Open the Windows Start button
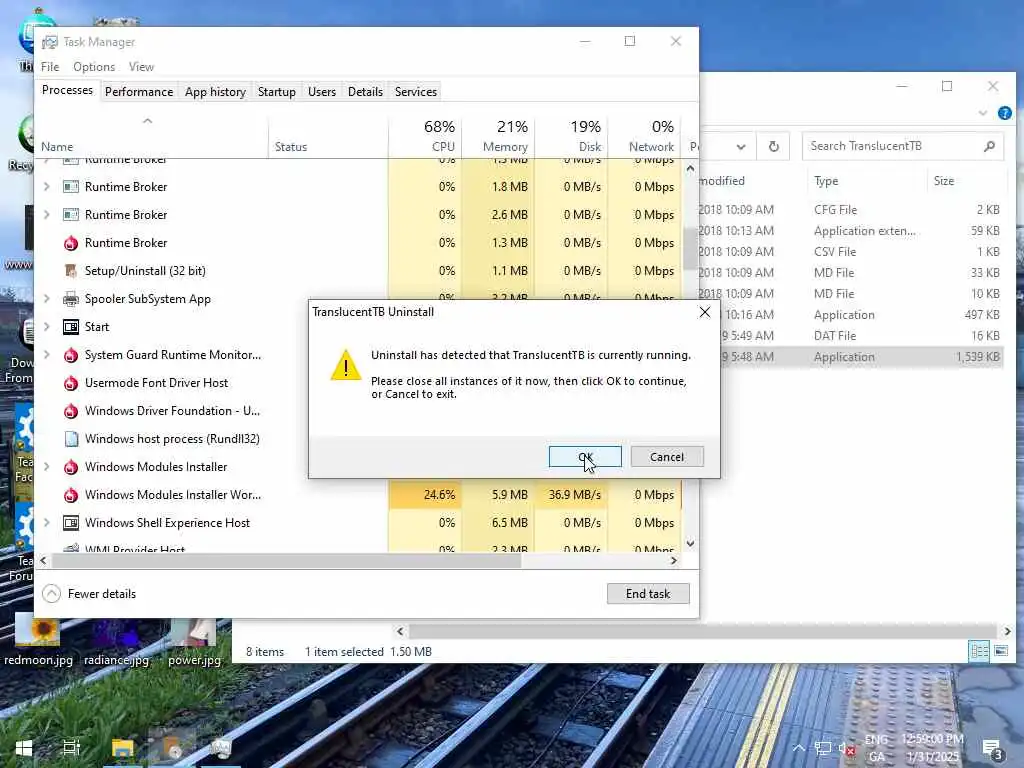The width and height of the screenshot is (1024, 768). [24, 748]
